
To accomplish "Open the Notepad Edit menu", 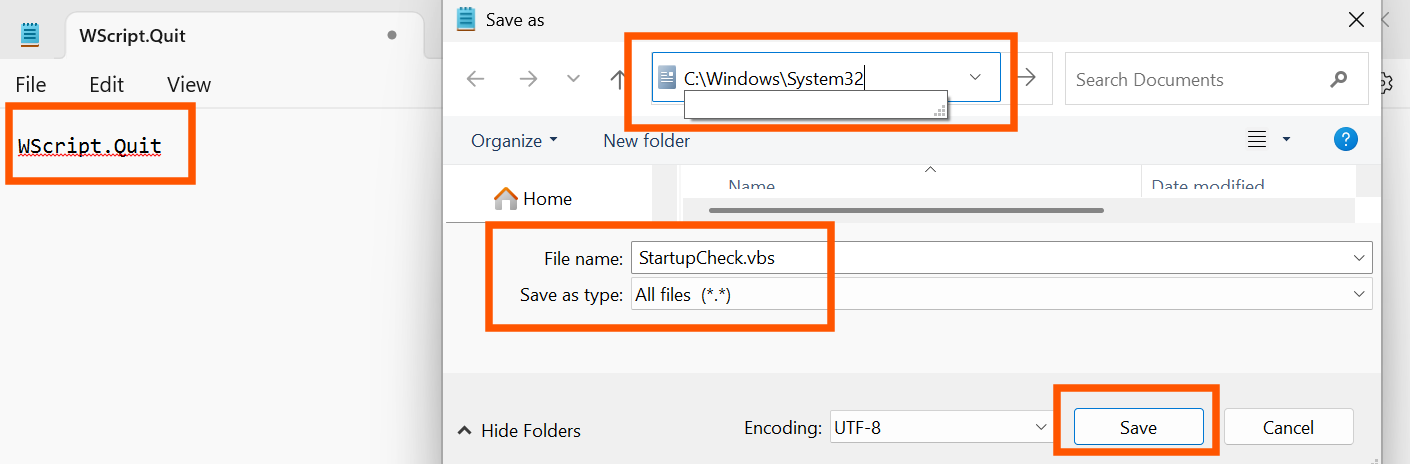I will (x=106, y=85).
